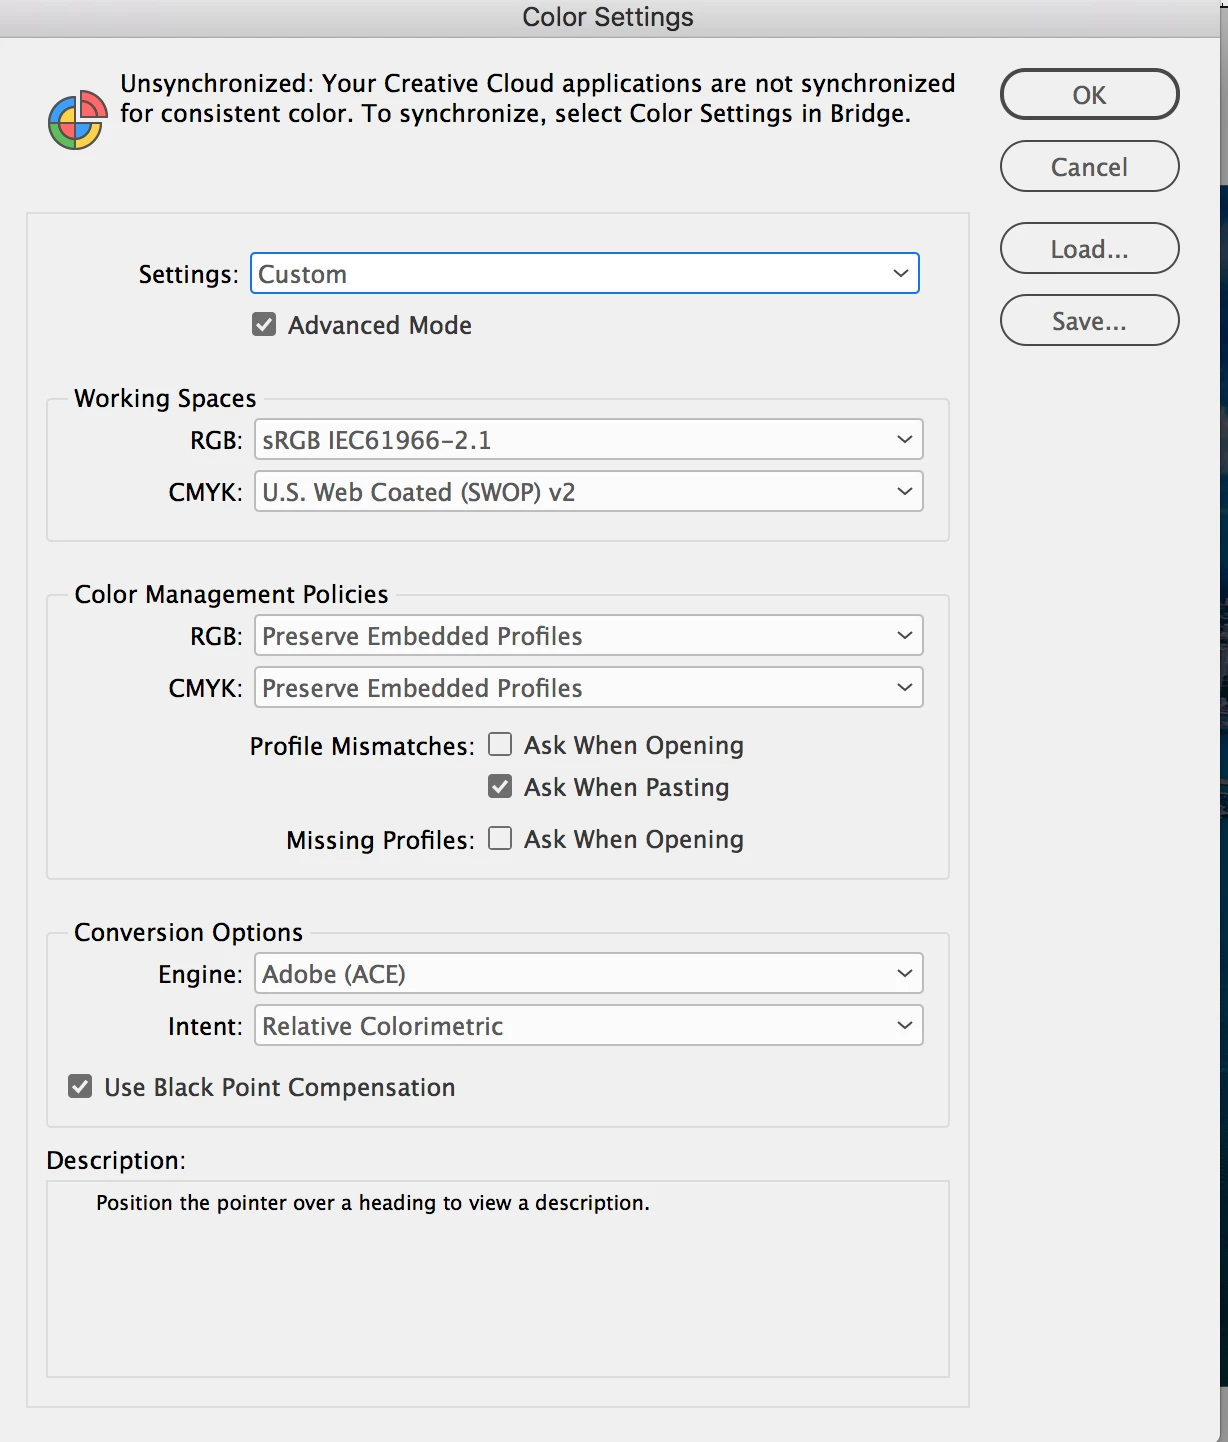The image size is (1228, 1442).
Task: Click the Profile Mismatches label
Action: point(362,746)
